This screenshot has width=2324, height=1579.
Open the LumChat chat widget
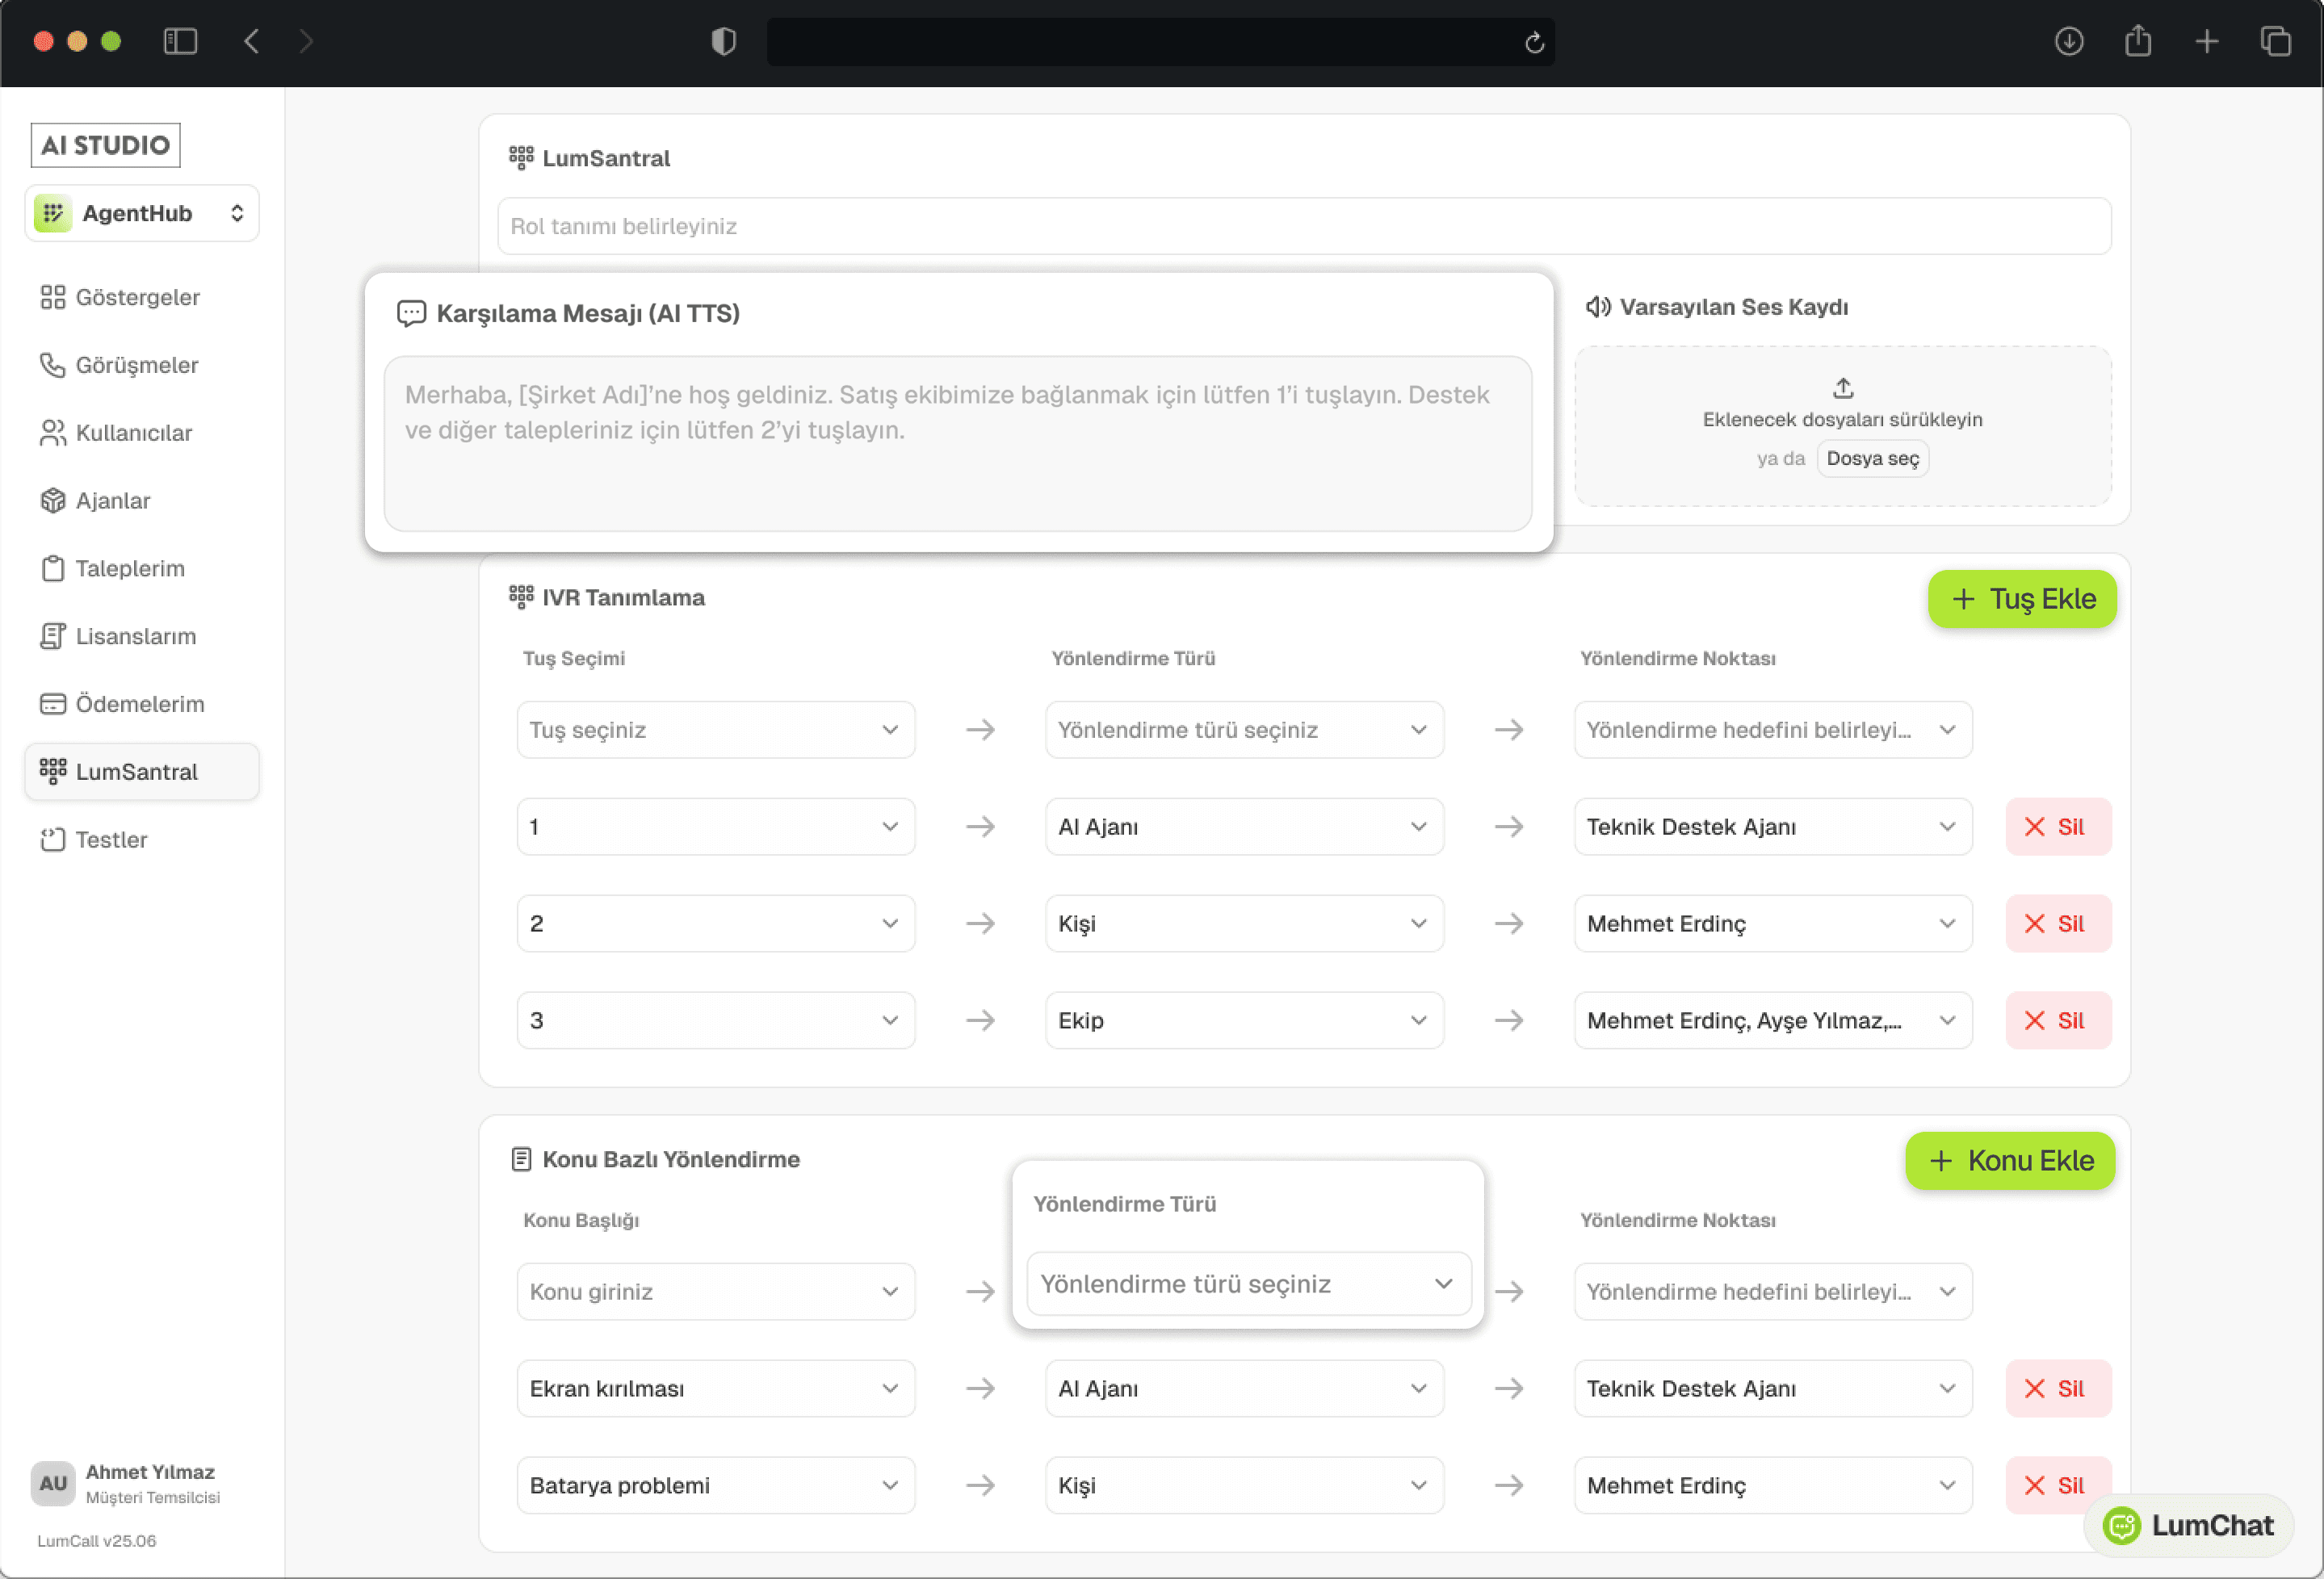(2188, 1525)
